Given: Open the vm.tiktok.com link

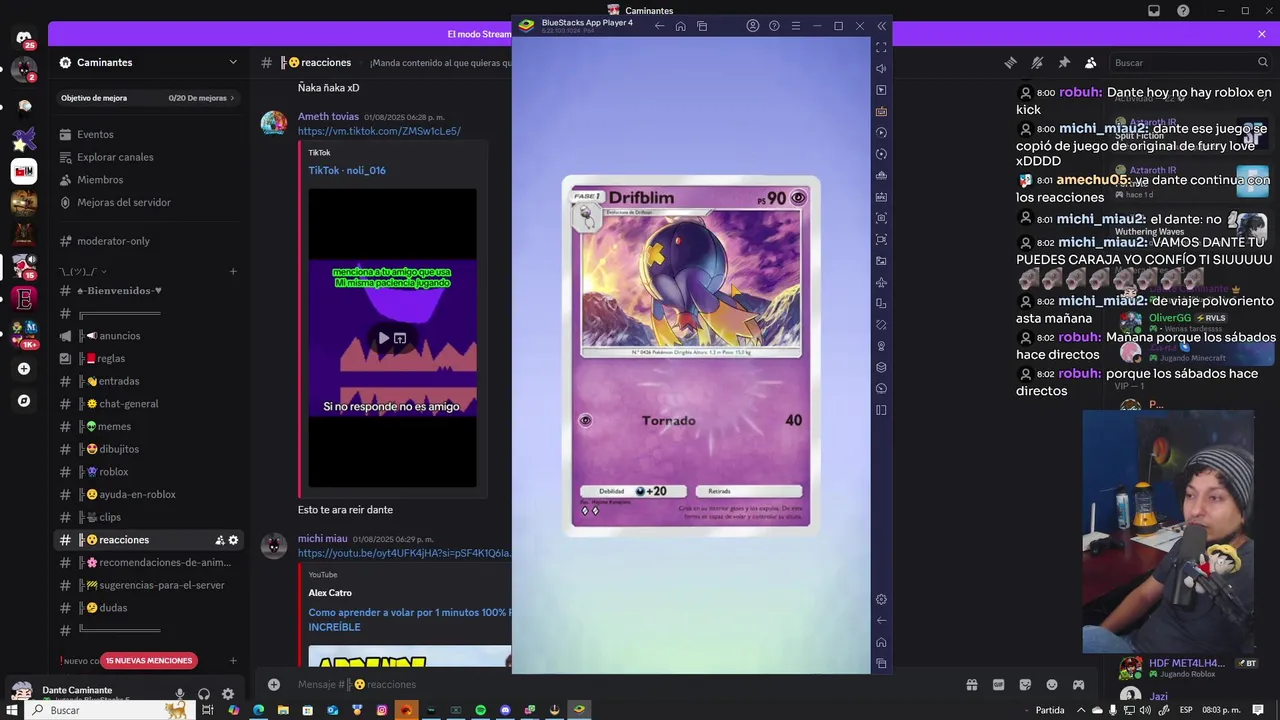Looking at the screenshot, I should (379, 131).
